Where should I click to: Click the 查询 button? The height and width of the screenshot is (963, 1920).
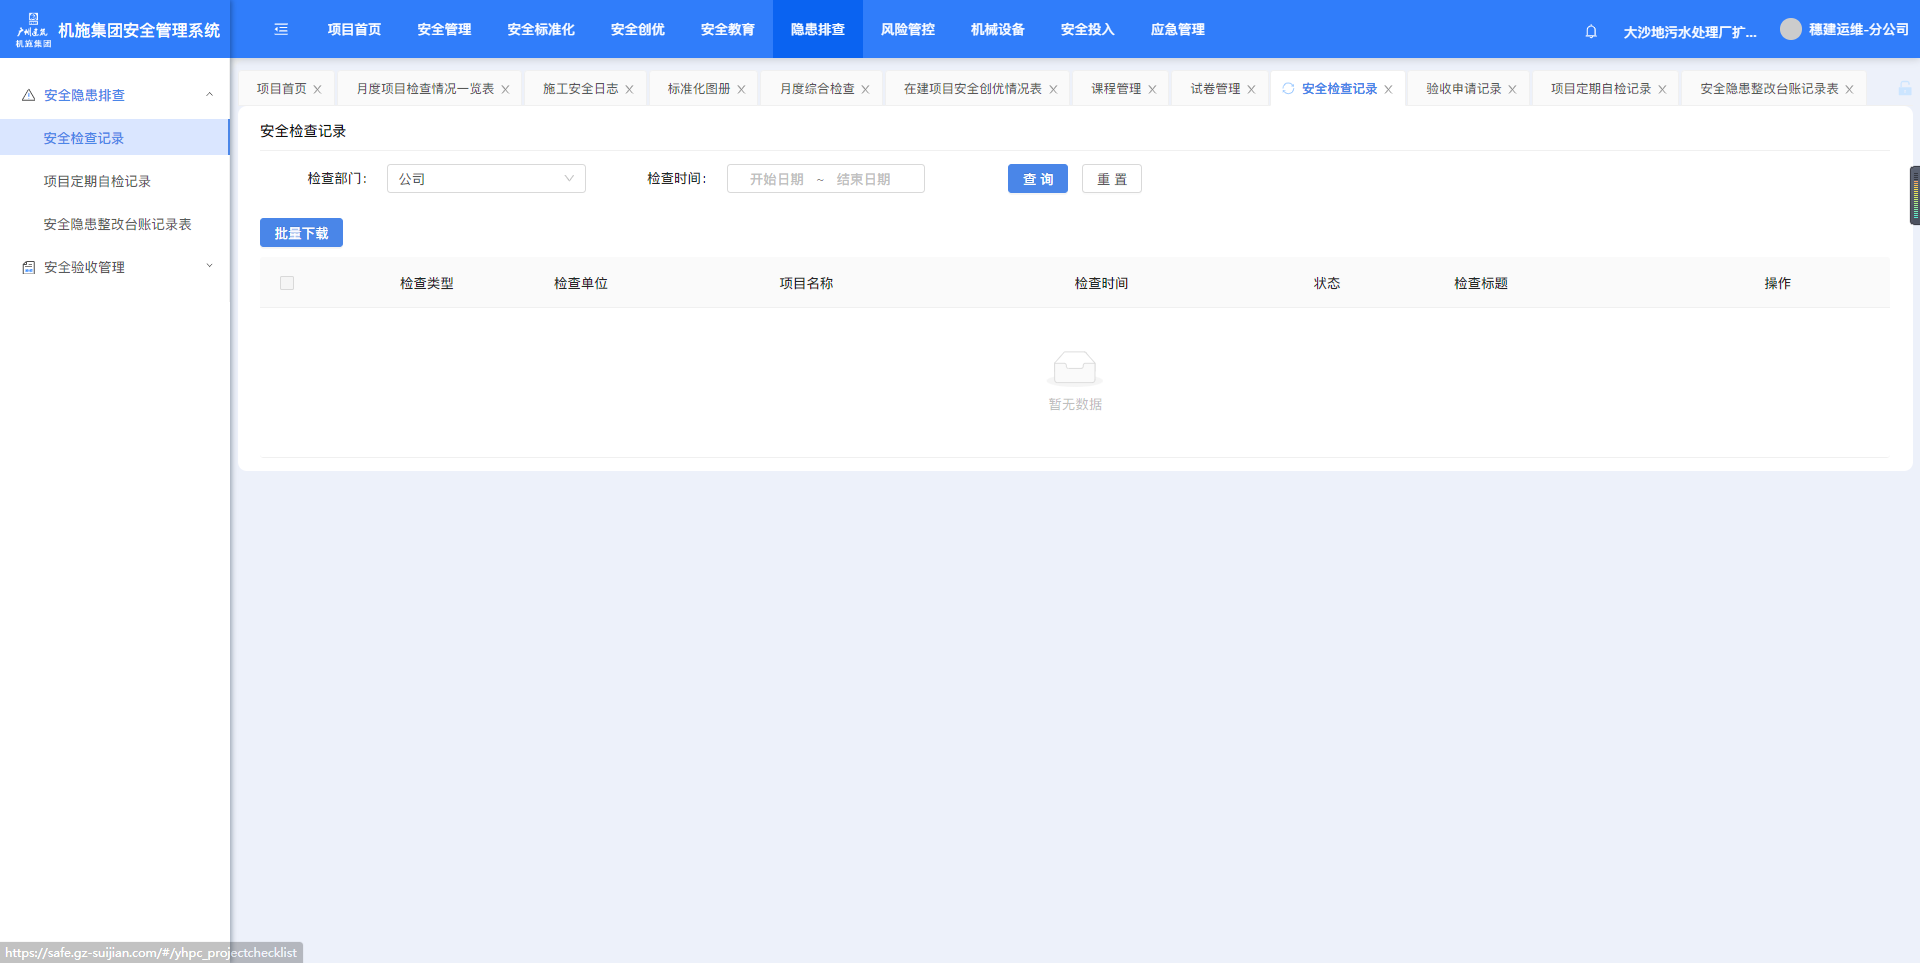[x=1037, y=179]
